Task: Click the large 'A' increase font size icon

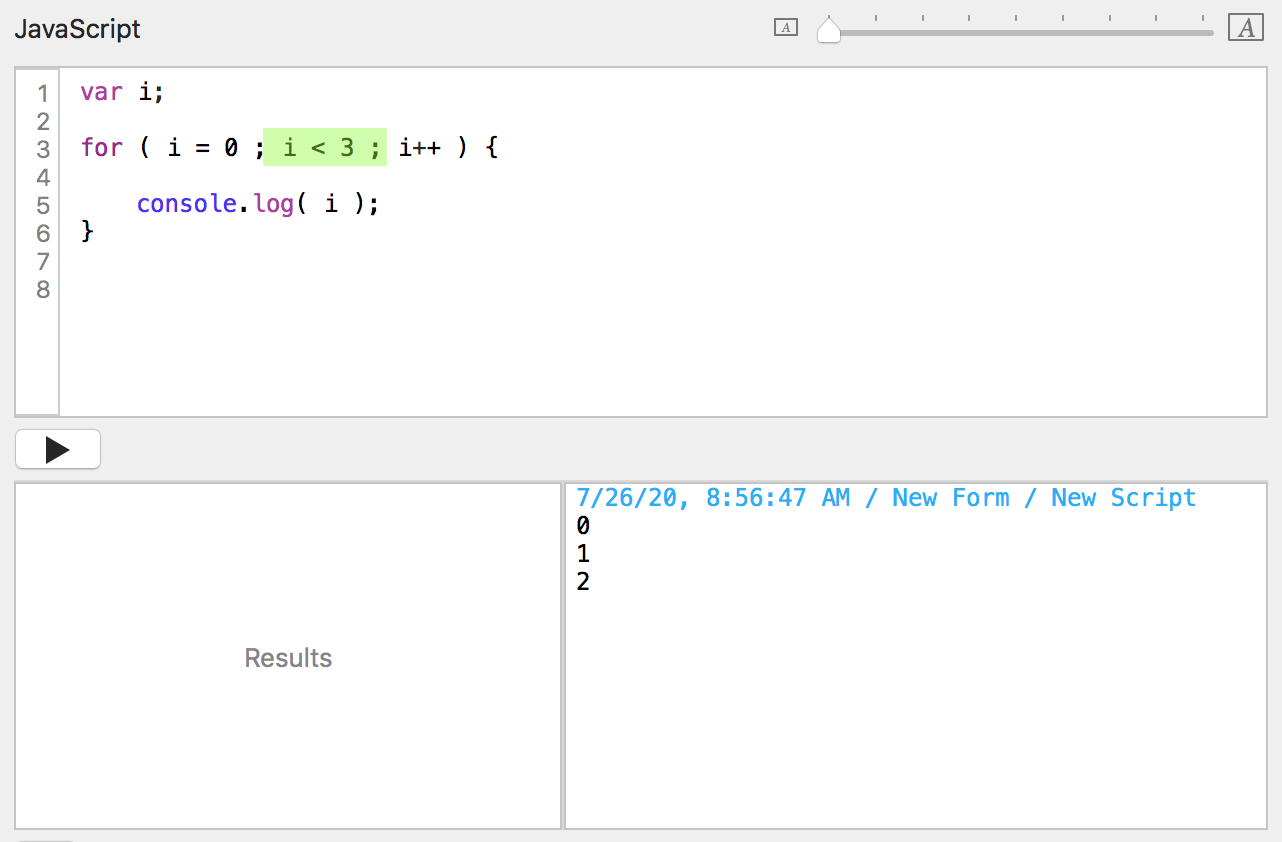Action: (x=1246, y=28)
